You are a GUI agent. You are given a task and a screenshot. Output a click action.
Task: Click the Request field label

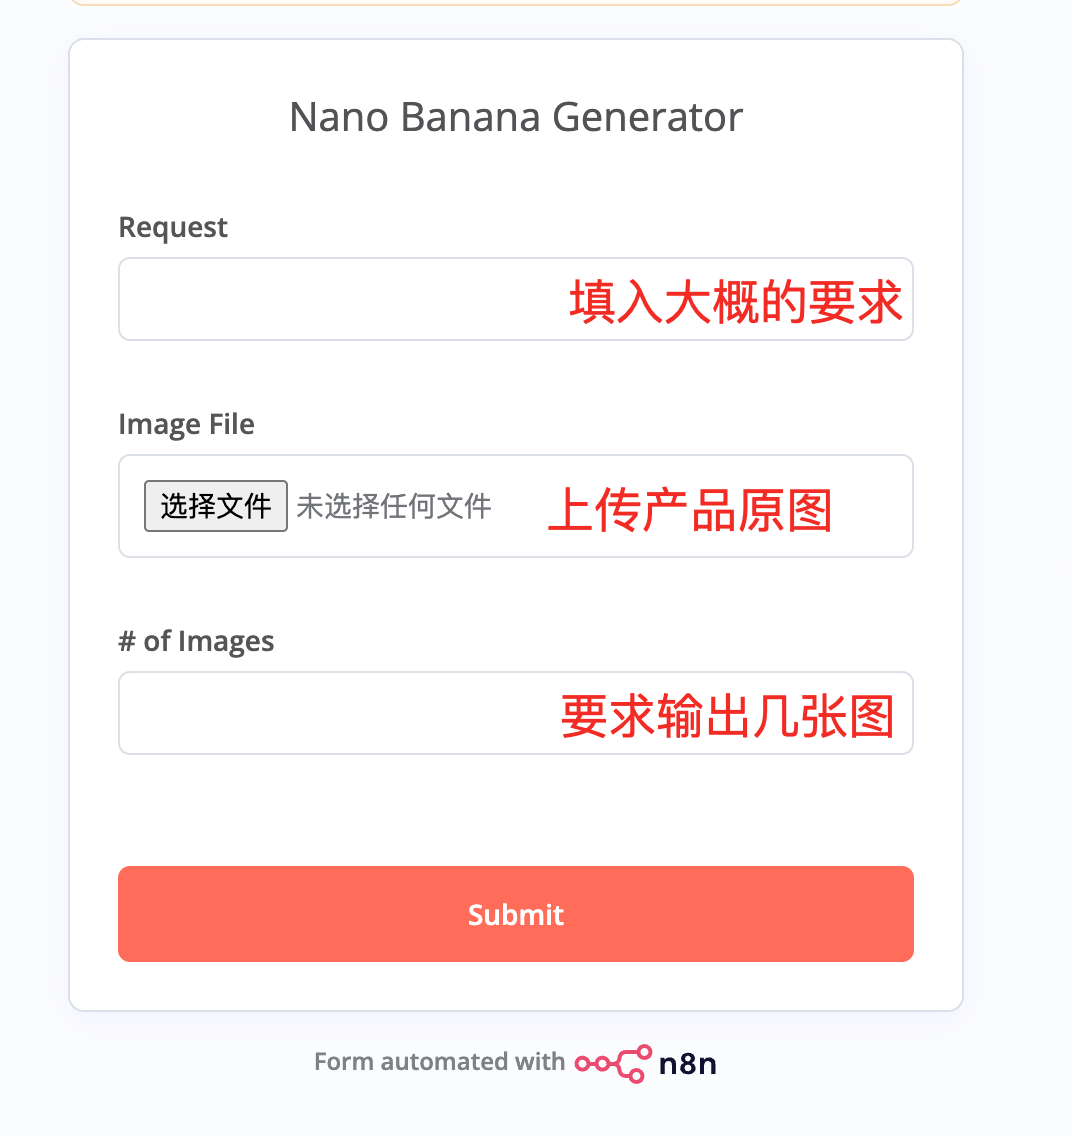(x=173, y=228)
